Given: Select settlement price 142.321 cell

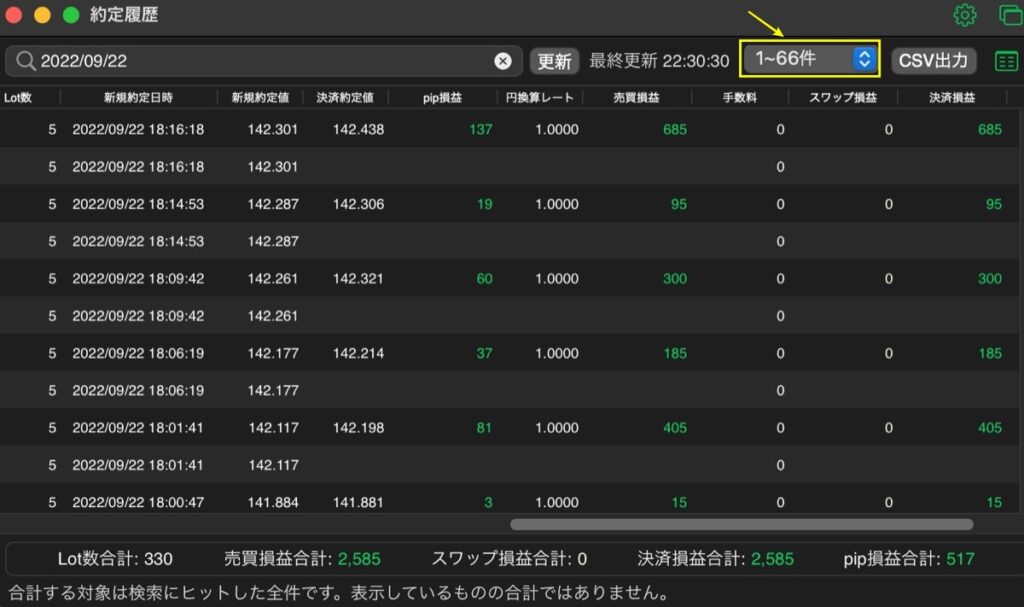Looking at the screenshot, I should [358, 278].
